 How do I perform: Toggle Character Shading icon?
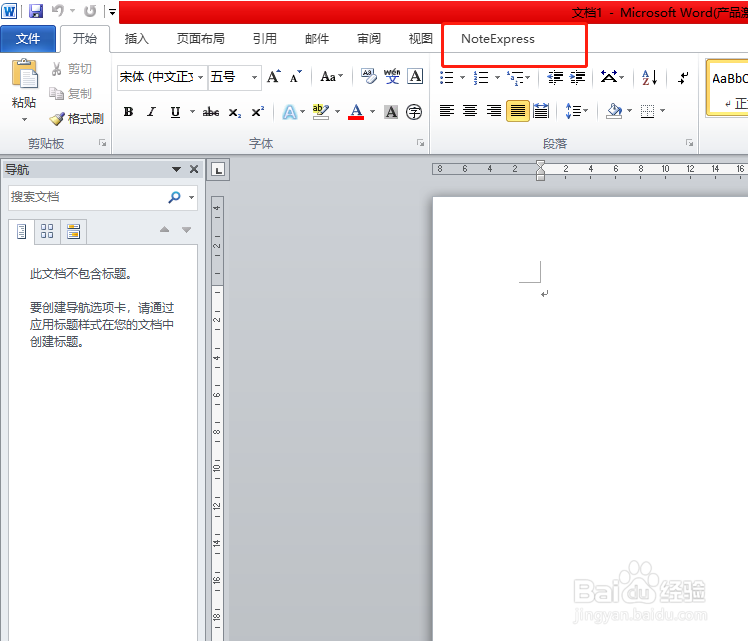tap(391, 112)
